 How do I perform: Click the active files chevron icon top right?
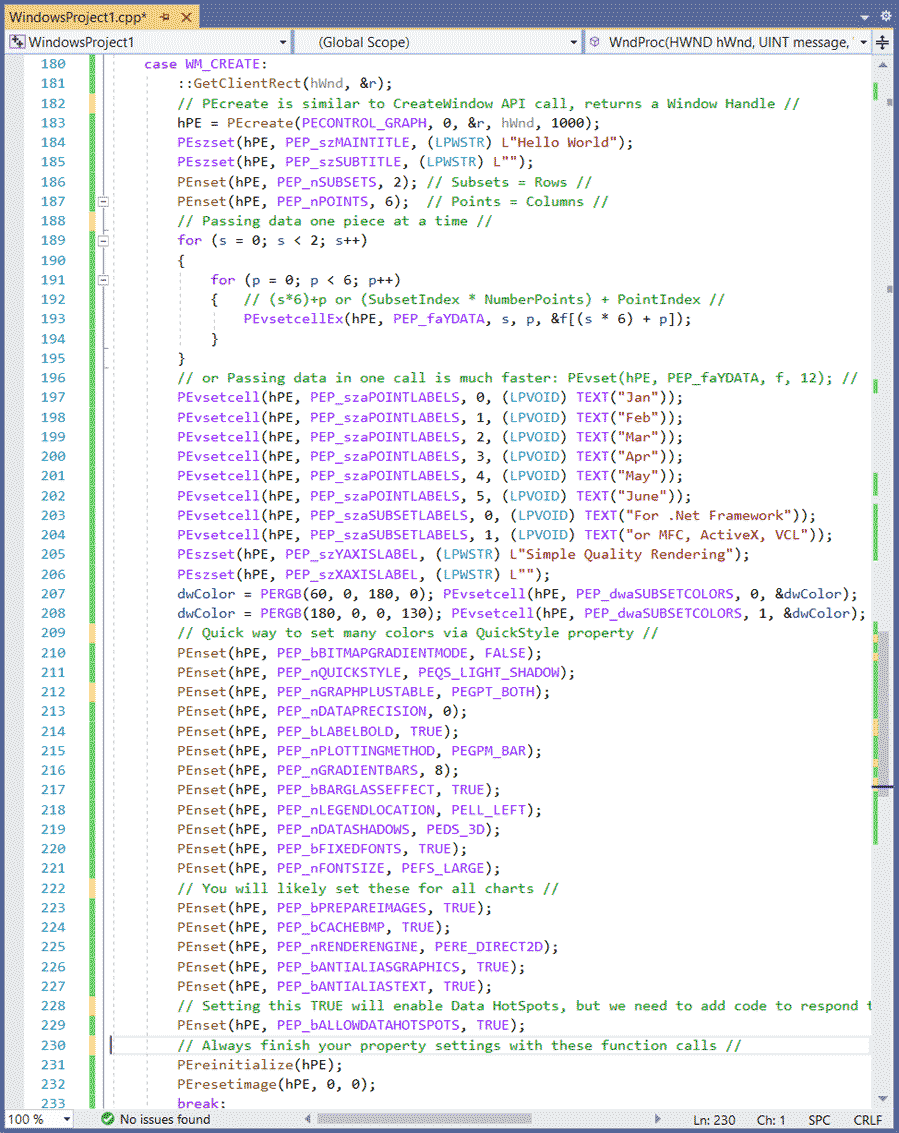[862, 16]
